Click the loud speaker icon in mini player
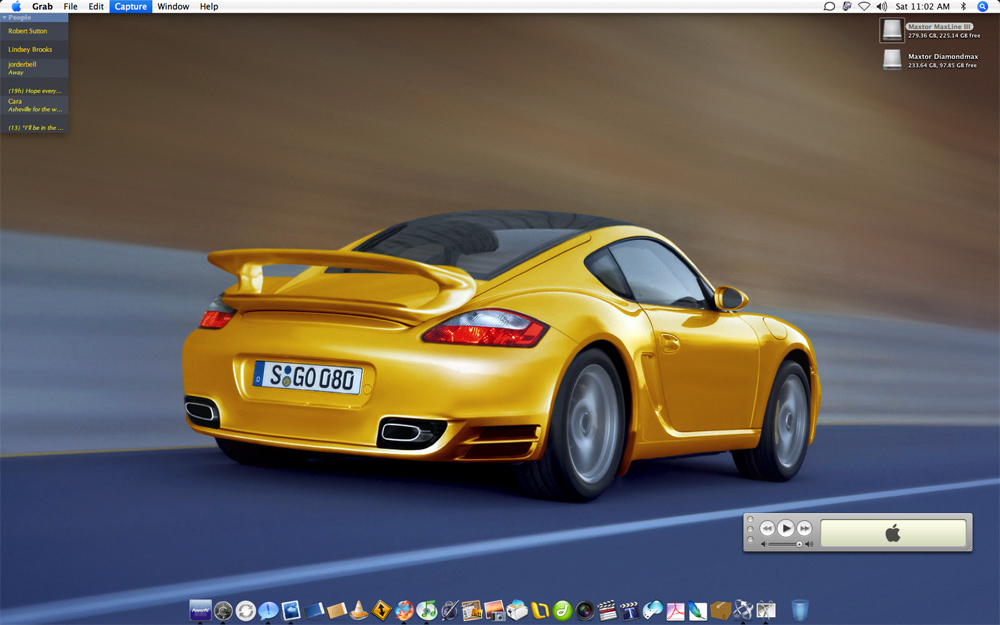This screenshot has width=1000, height=625. (x=809, y=544)
